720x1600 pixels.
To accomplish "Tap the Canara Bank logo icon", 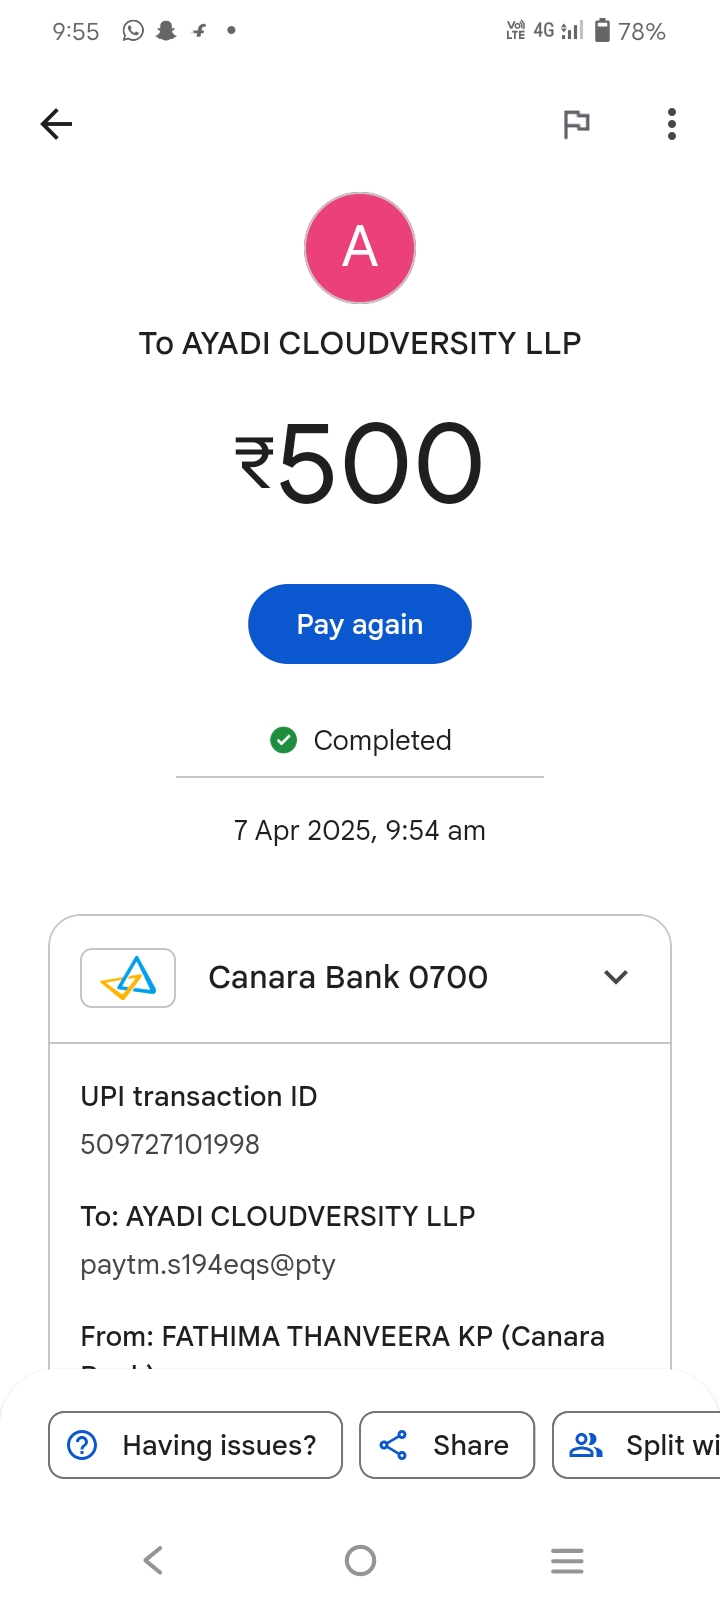I will (x=128, y=977).
